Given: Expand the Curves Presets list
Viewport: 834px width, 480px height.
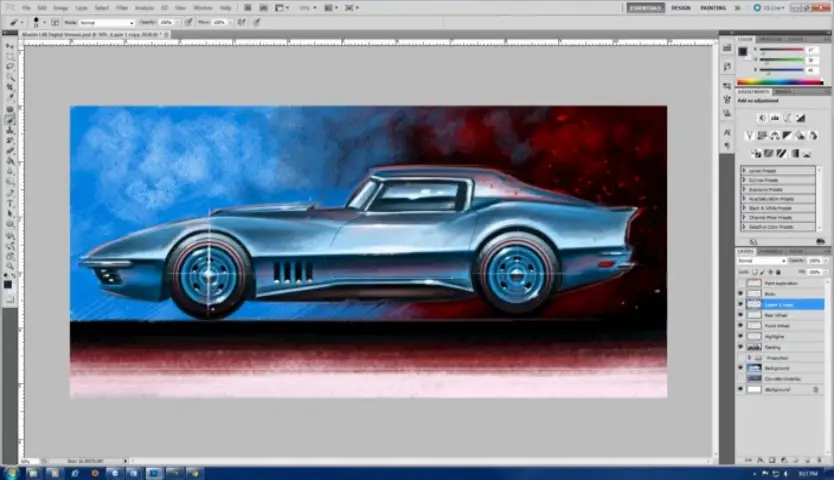Looking at the screenshot, I should click(744, 180).
